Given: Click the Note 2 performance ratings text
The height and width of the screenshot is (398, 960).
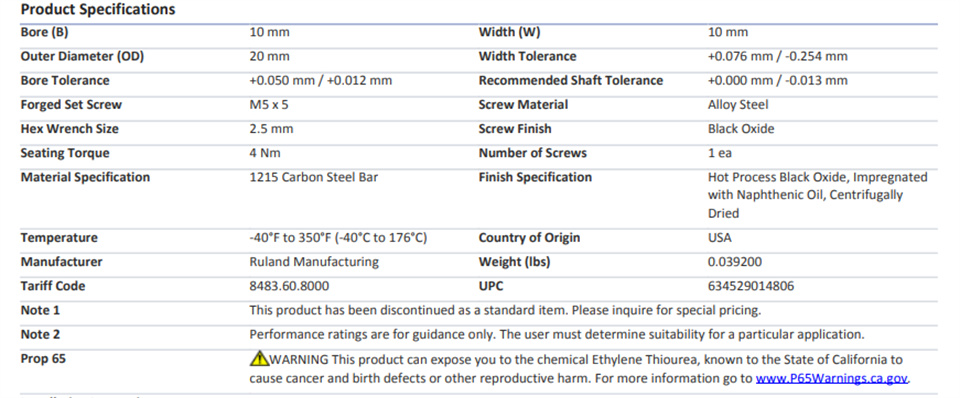Looking at the screenshot, I should click(557, 335).
